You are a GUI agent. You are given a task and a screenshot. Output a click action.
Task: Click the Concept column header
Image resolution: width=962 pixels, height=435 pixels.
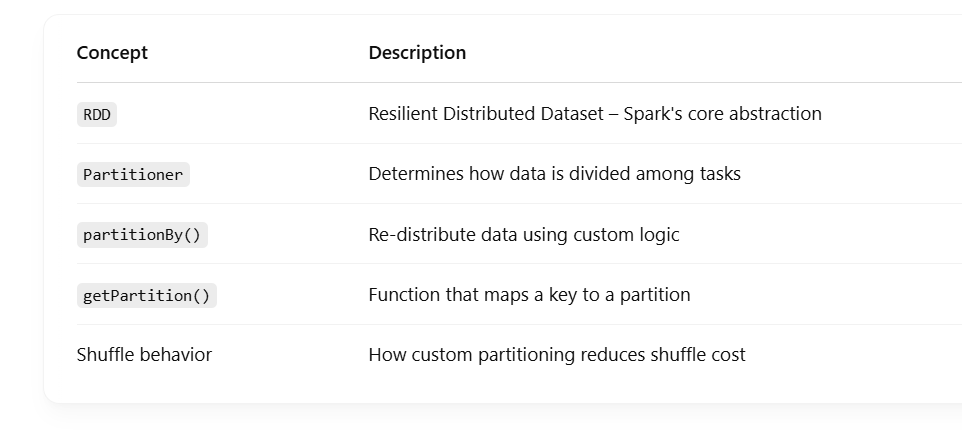(x=112, y=53)
